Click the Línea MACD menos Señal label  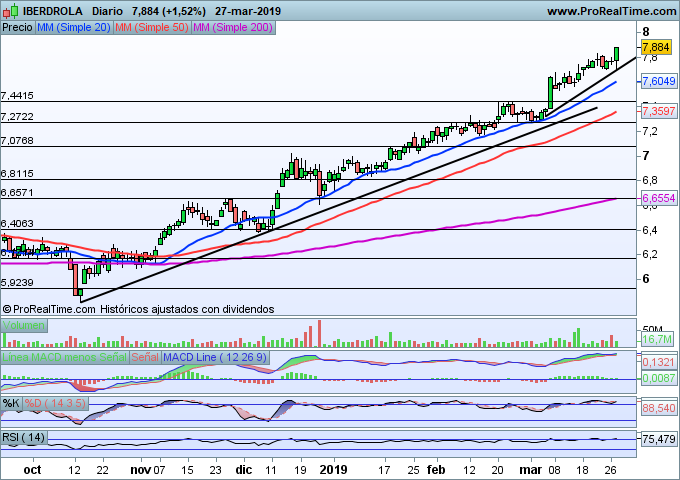click(x=65, y=357)
